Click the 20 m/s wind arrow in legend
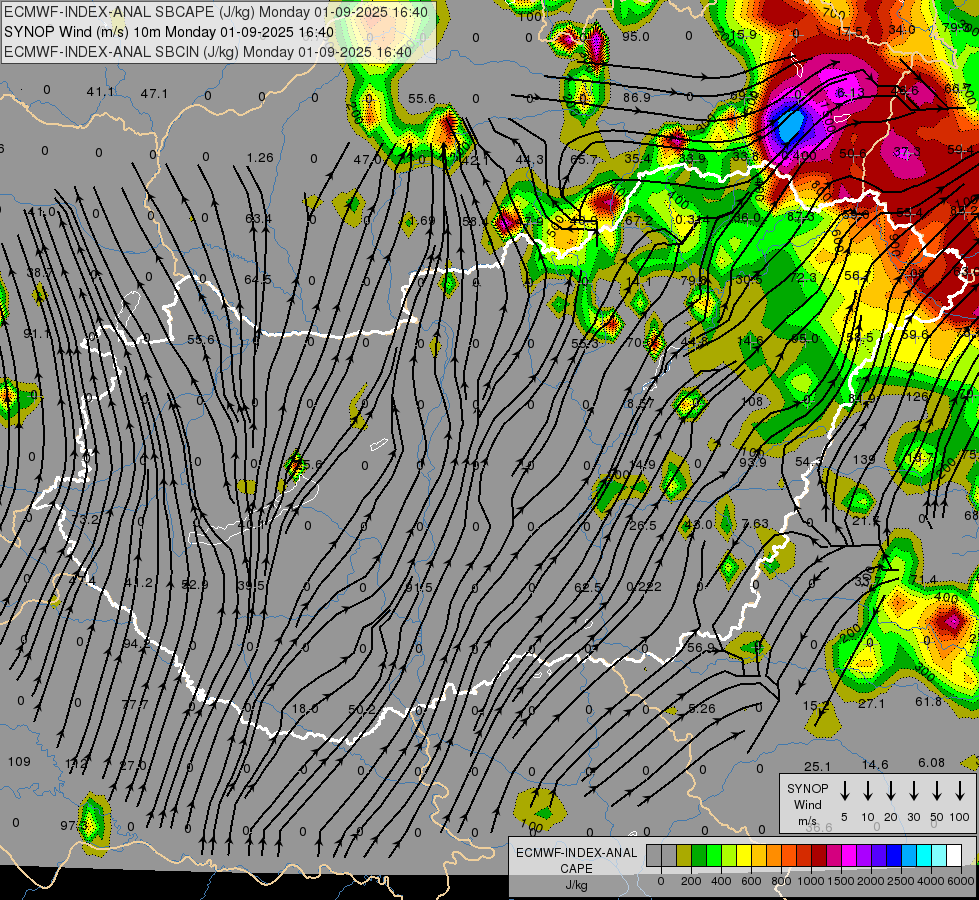The width and height of the screenshot is (979, 900). [x=890, y=790]
